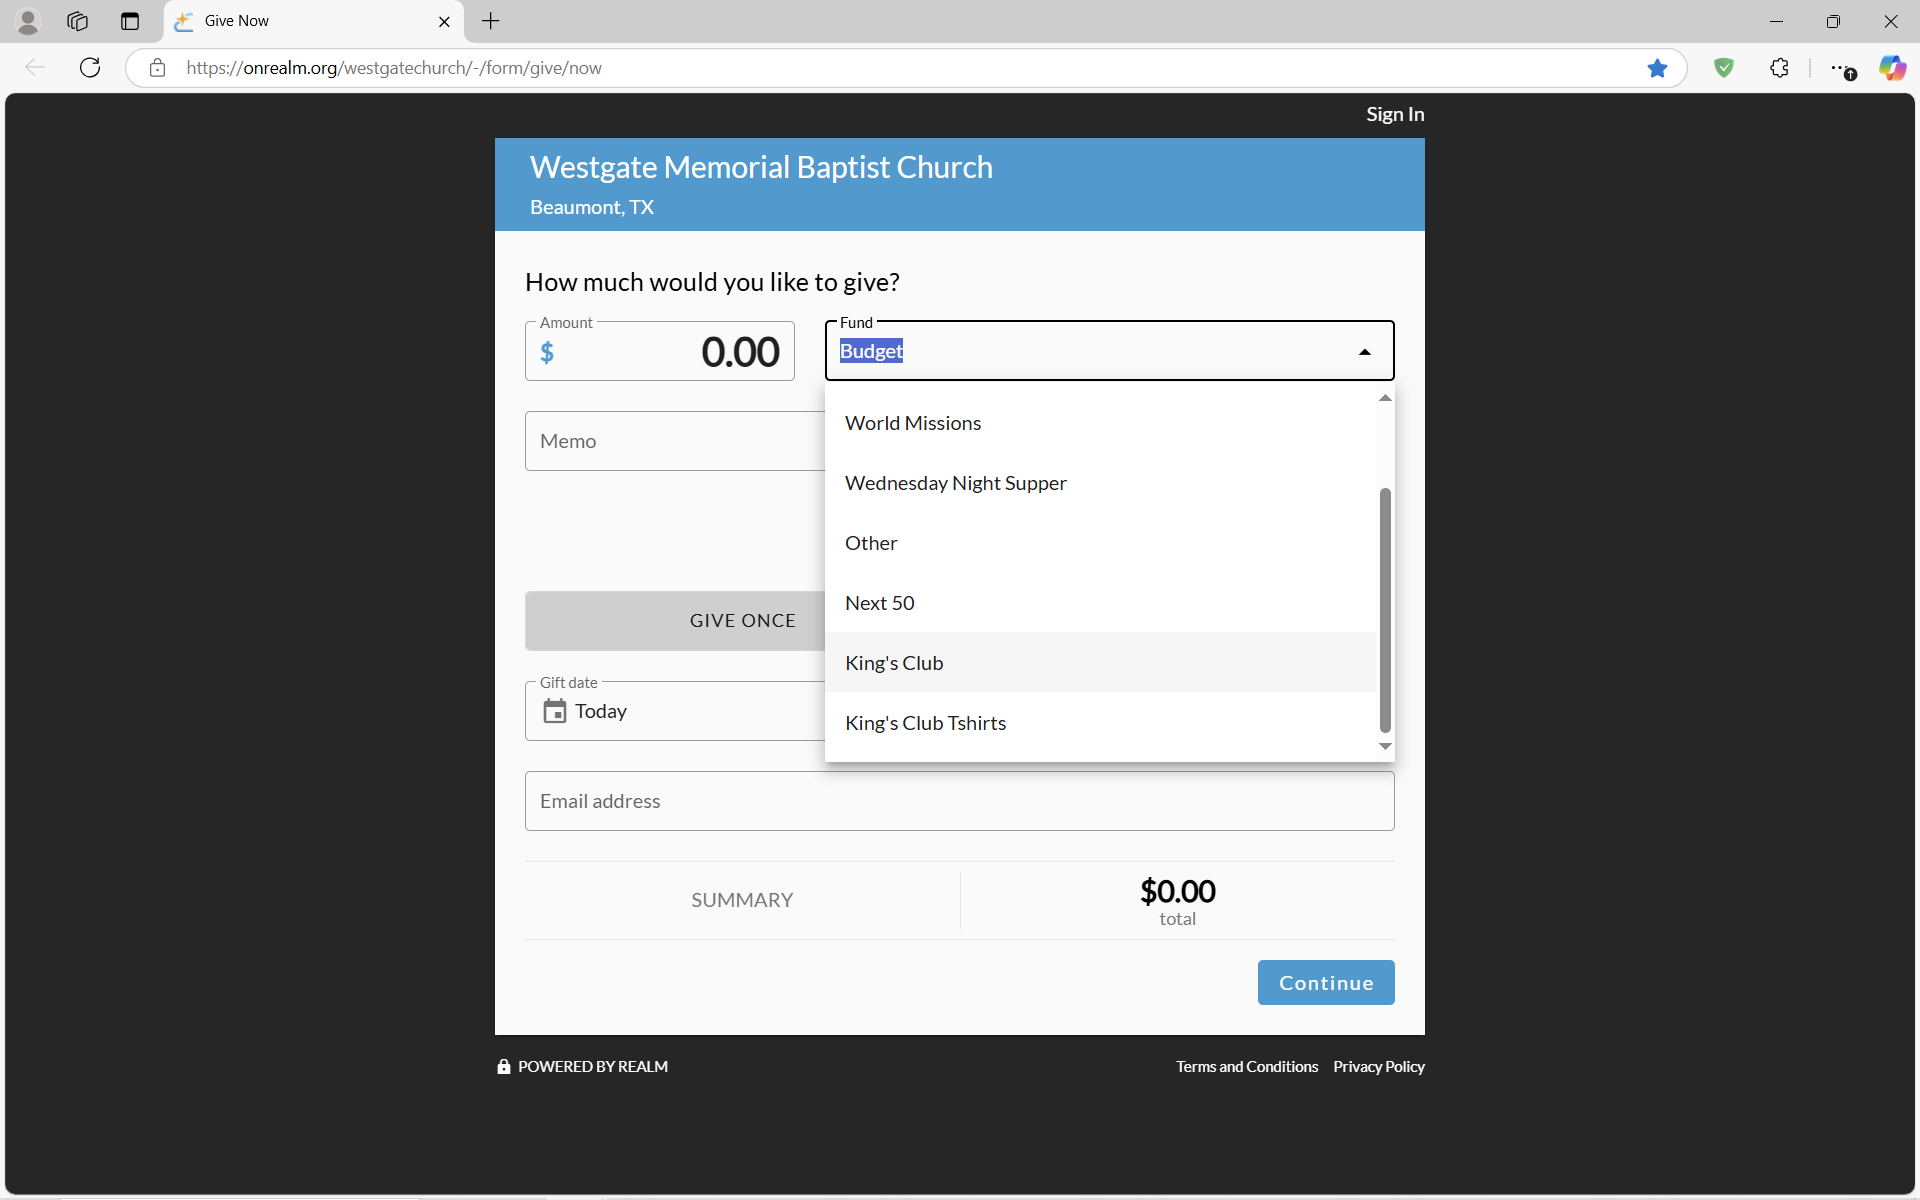Click the site lock icon beside URL
Image resolution: width=1920 pixels, height=1200 pixels.
click(157, 68)
